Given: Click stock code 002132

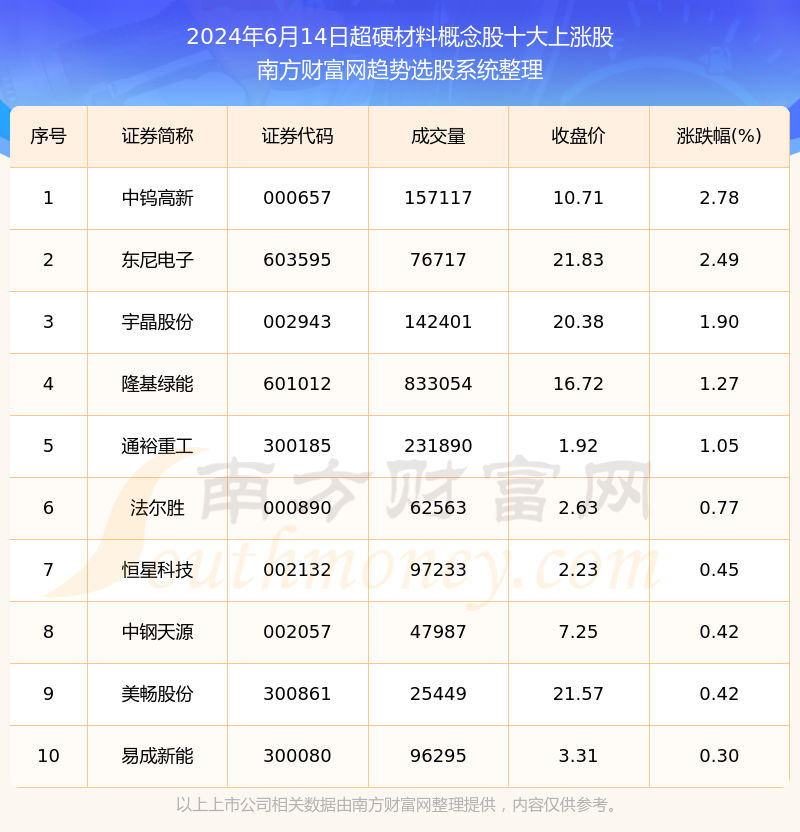Looking at the screenshot, I should 297,570.
